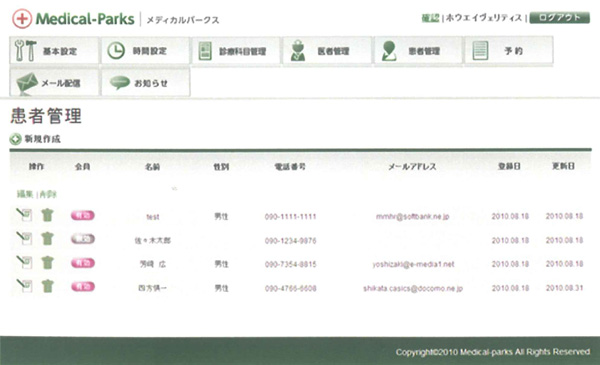Image resolution: width=600 pixels, height=365 pixels.
Task: Open 基本設定 wrench tools menu
Action: click(x=54, y=51)
